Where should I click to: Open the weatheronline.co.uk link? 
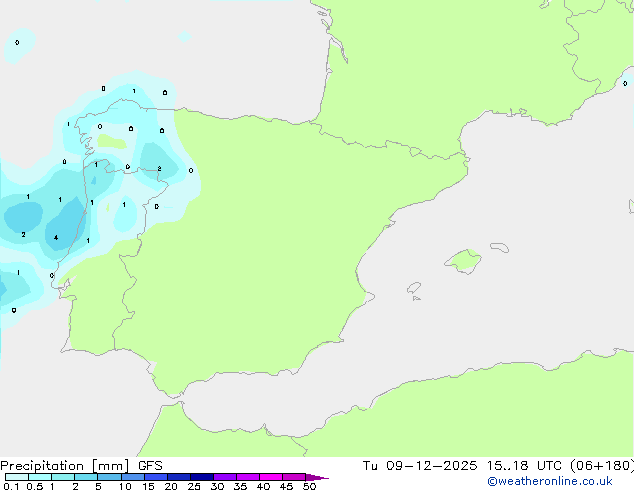click(550, 481)
